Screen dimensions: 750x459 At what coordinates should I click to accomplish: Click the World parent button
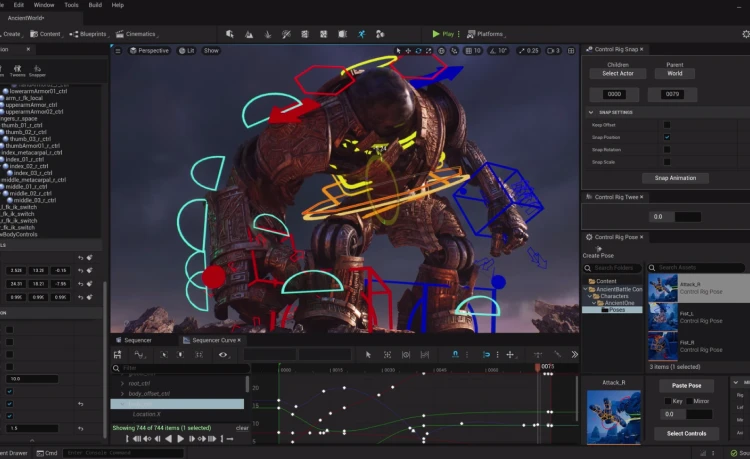point(674,74)
